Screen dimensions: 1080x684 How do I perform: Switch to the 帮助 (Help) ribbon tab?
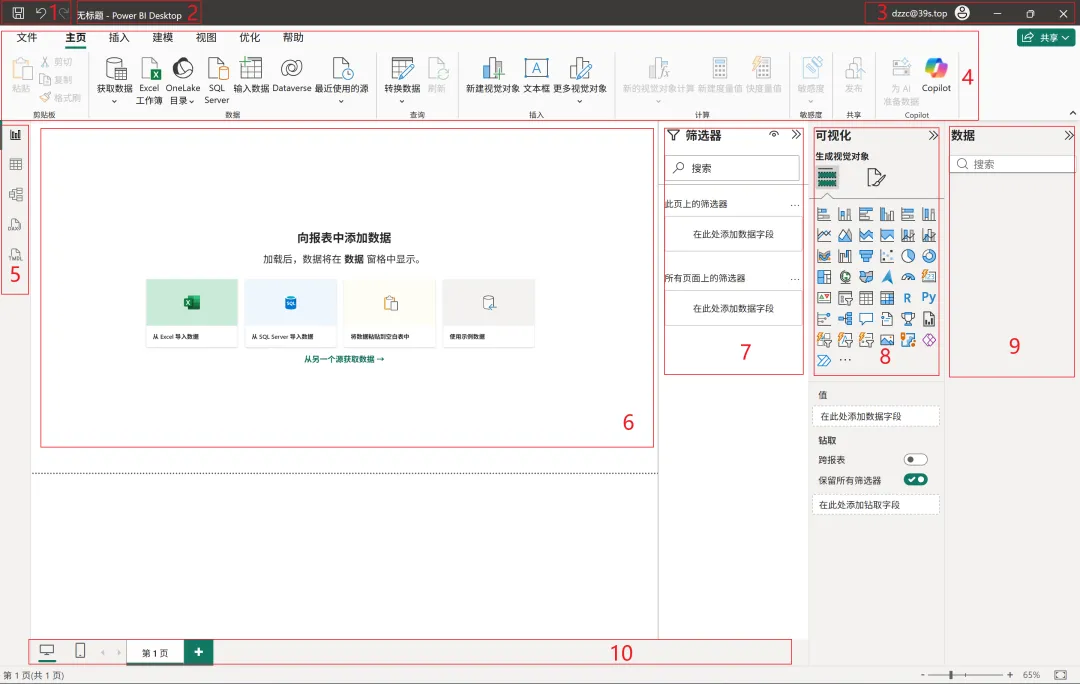tap(293, 37)
